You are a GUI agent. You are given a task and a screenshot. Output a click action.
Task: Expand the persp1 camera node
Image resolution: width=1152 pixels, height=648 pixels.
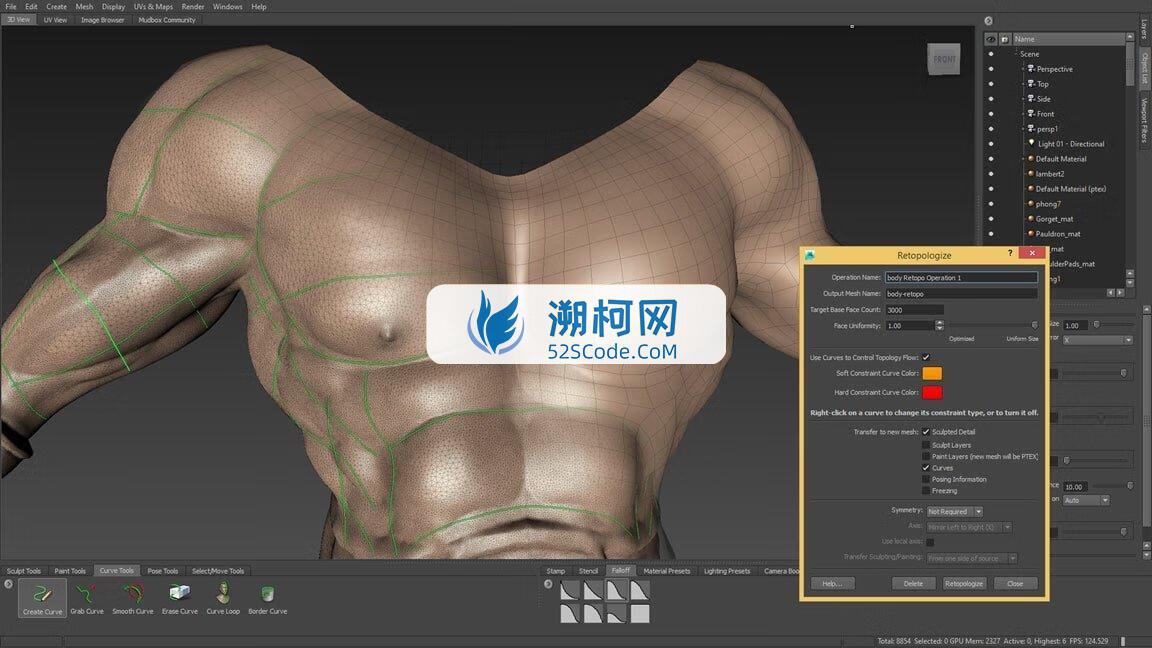click(1023, 129)
